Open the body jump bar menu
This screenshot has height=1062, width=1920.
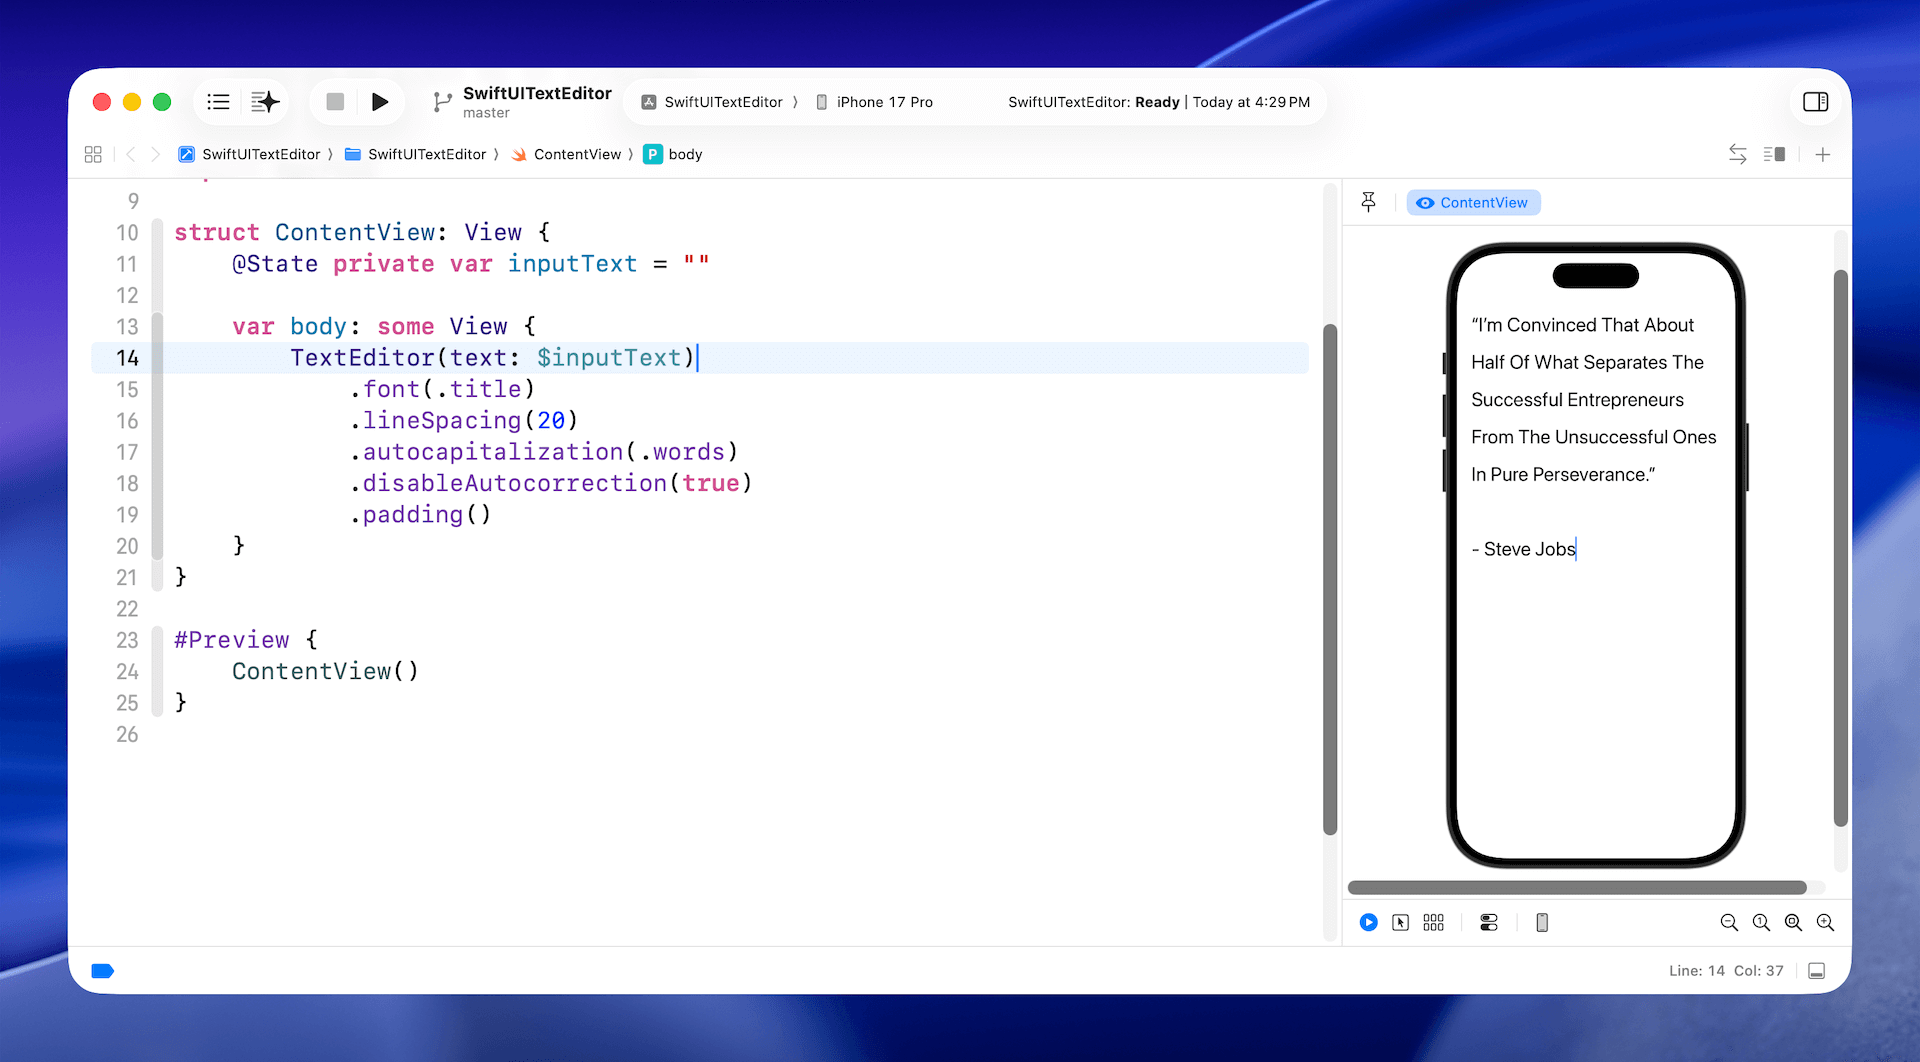[x=685, y=154]
